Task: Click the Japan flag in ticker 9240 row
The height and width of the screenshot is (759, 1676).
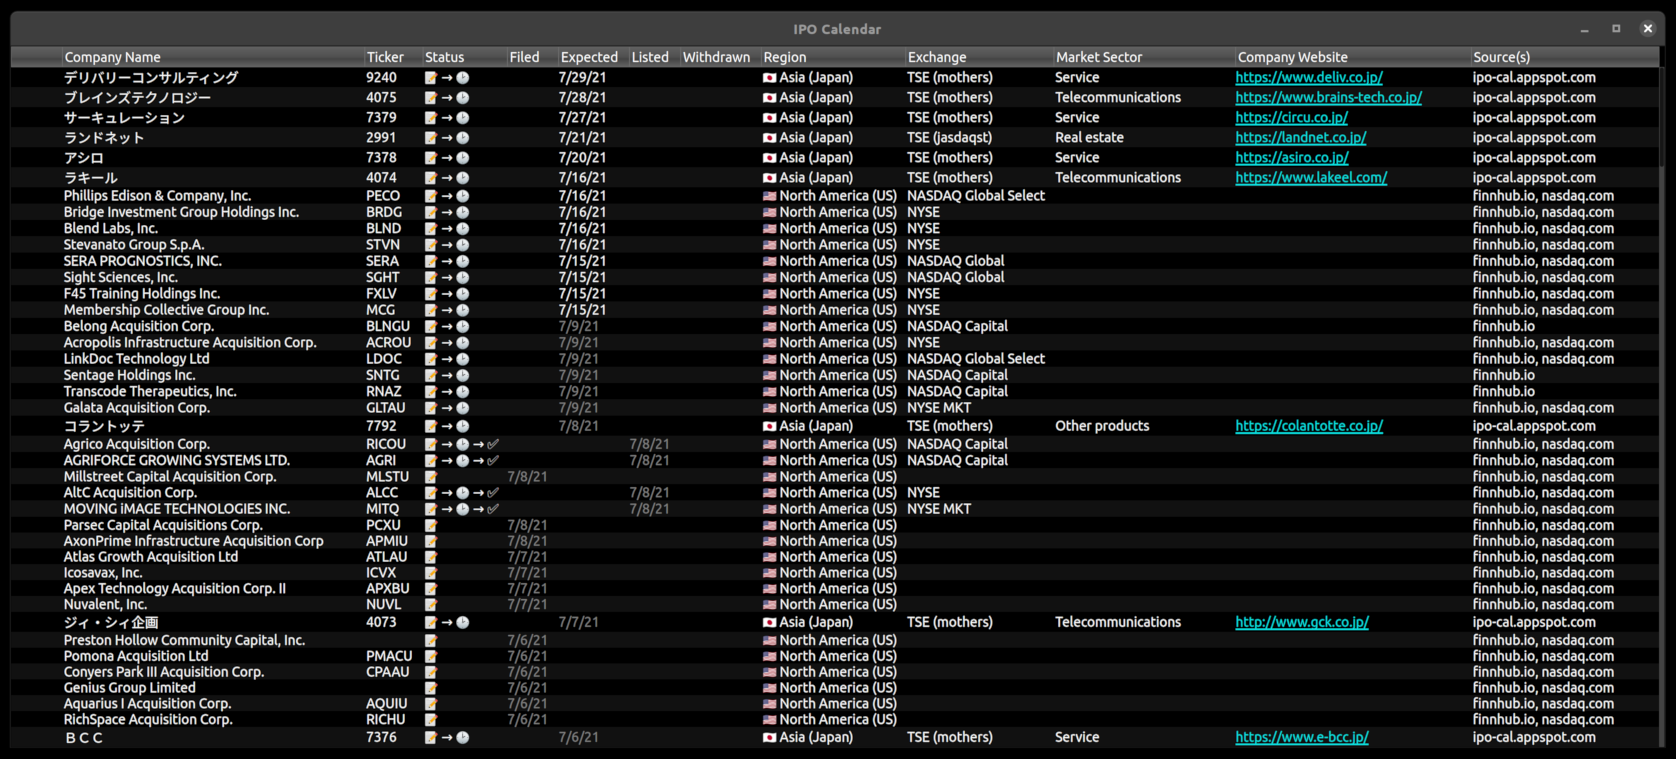Action: pyautogui.click(x=769, y=77)
